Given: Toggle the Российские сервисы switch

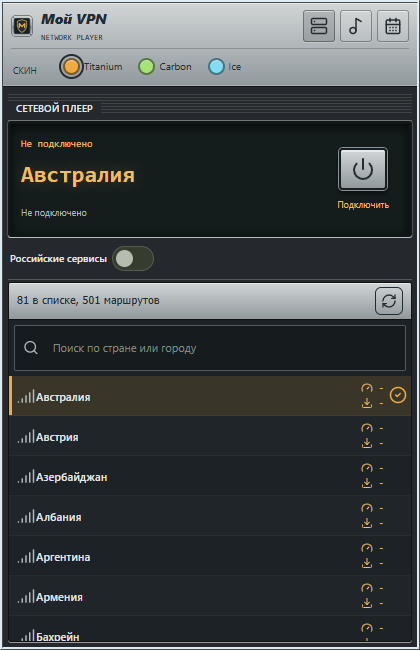Looking at the screenshot, I should tap(133, 259).
